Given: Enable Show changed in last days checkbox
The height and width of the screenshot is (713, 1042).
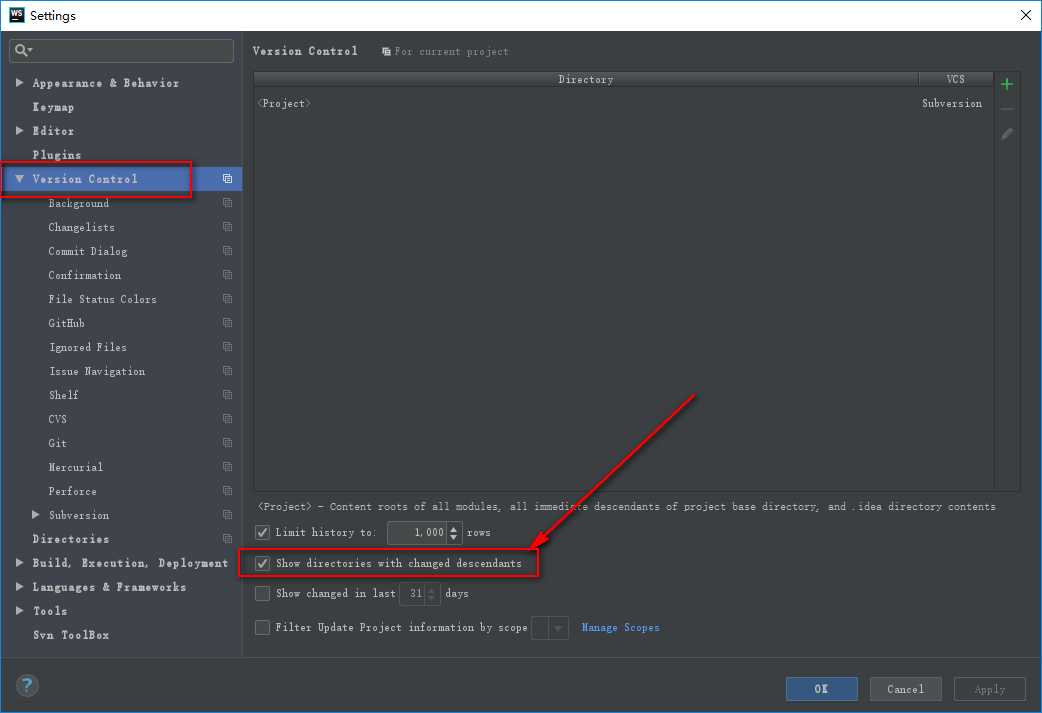Looking at the screenshot, I should tap(262, 593).
